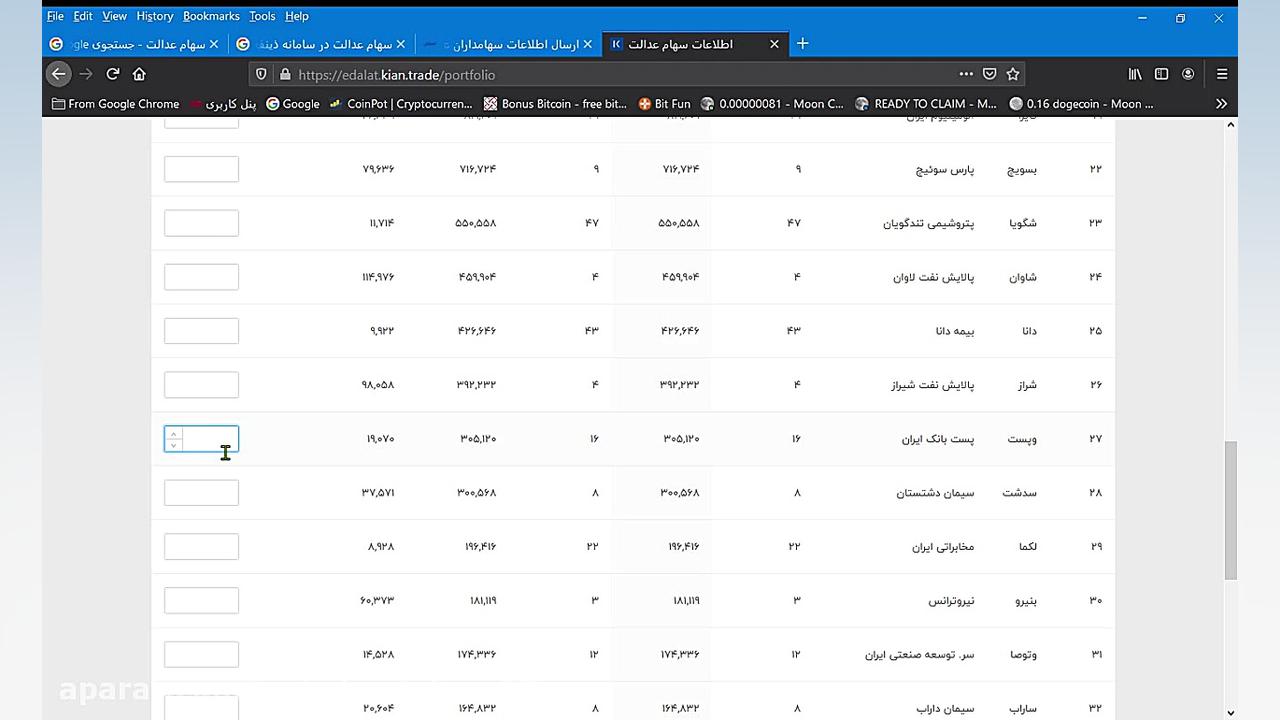
Task: Open the History menu
Action: click(x=155, y=16)
